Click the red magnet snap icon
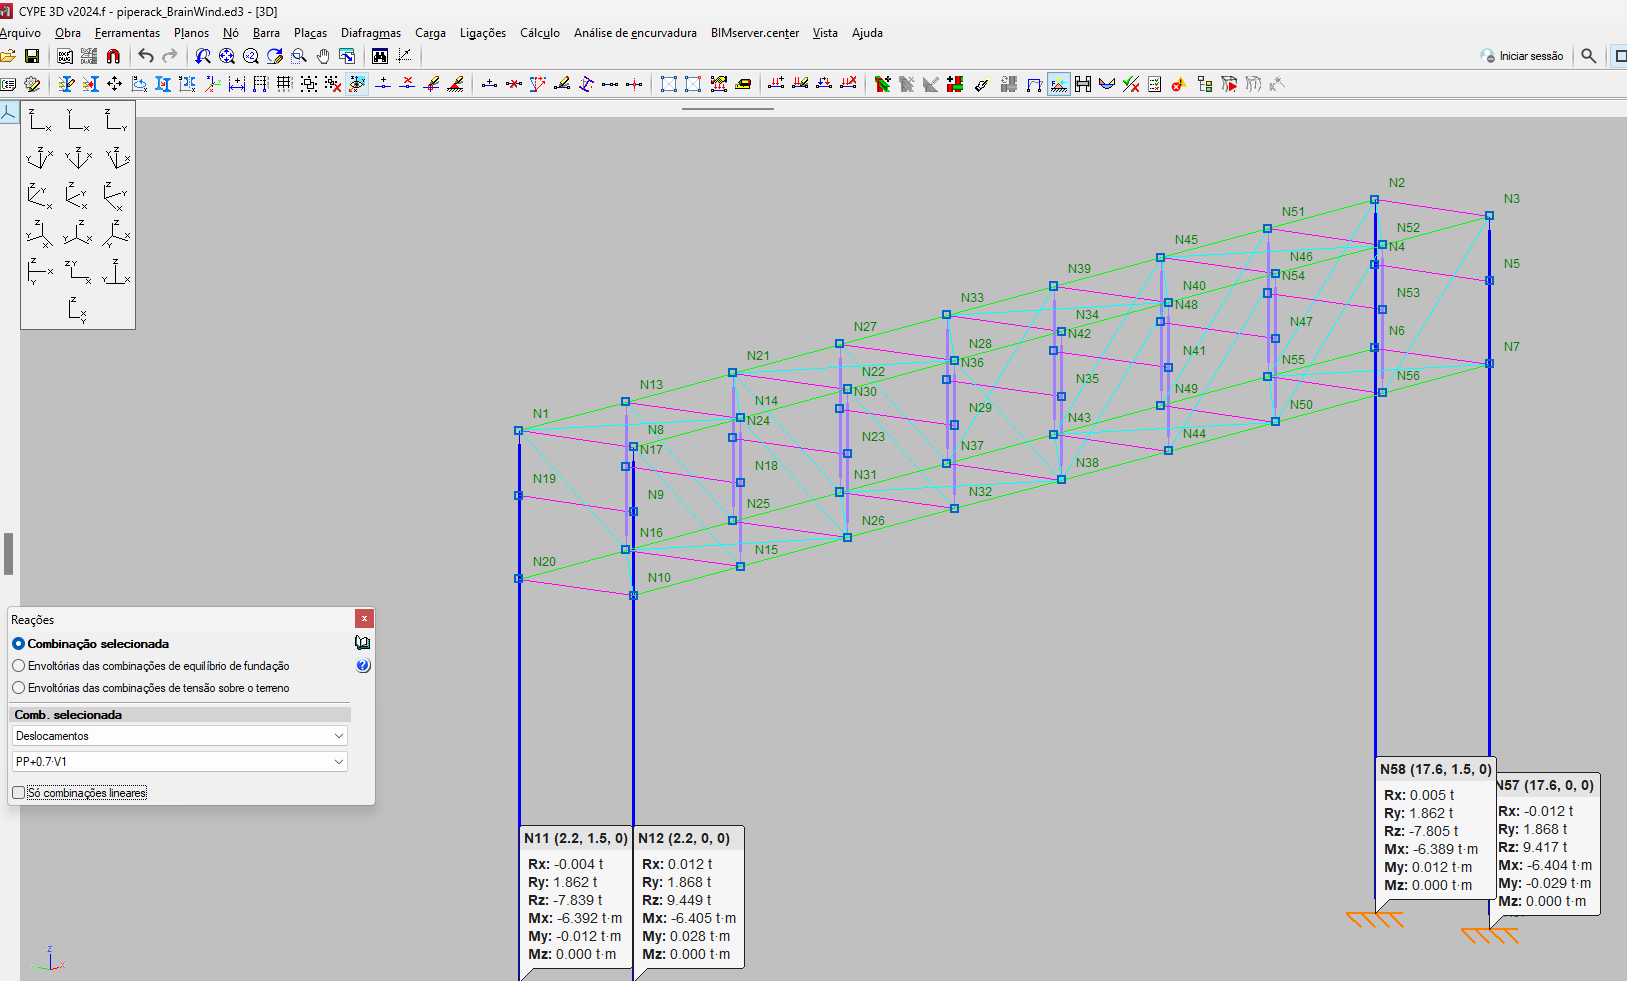This screenshot has height=981, width=1627. coord(113,56)
